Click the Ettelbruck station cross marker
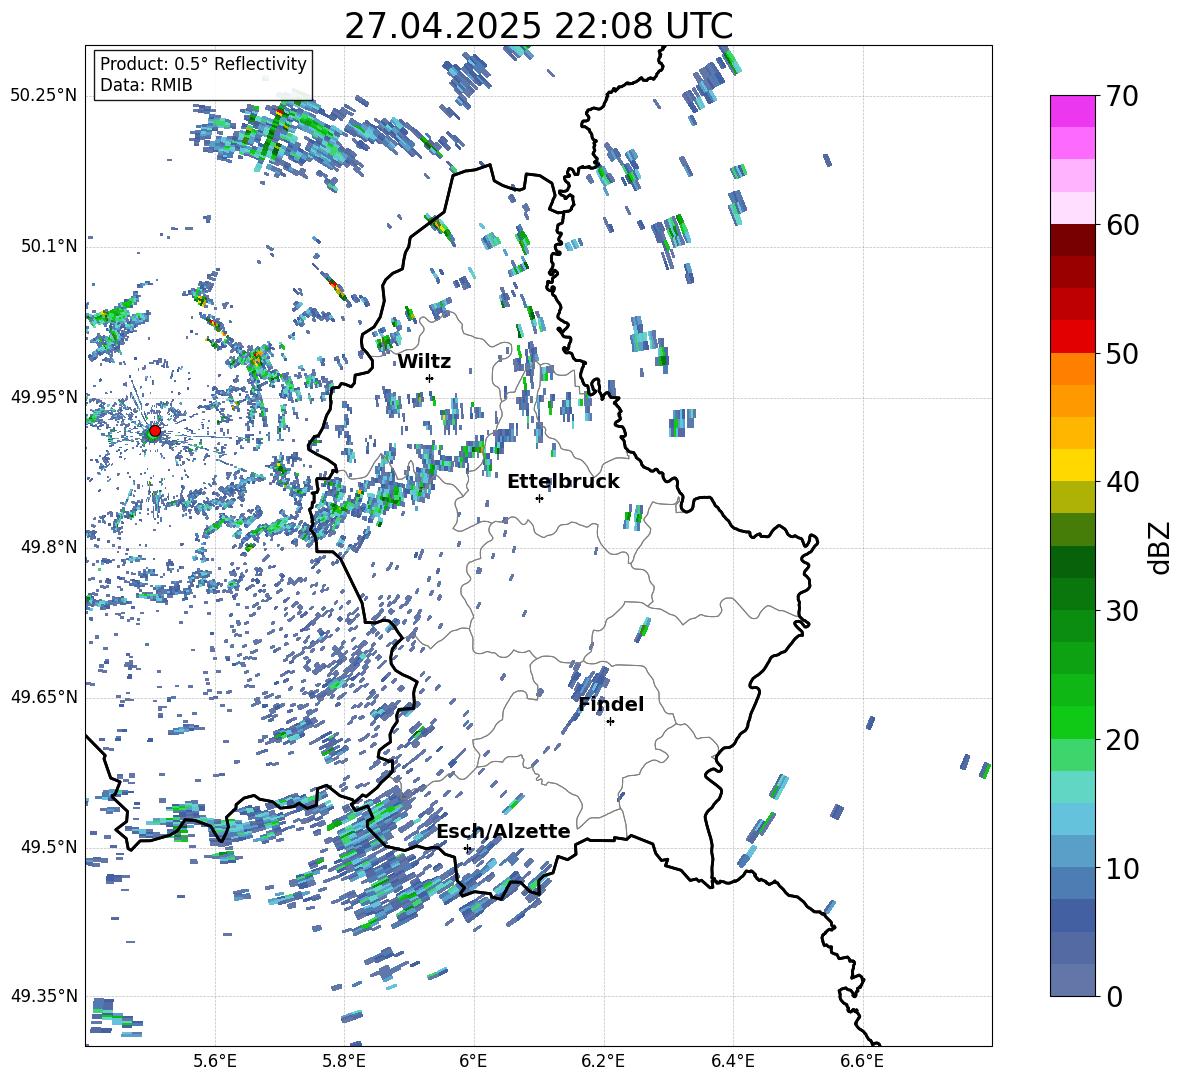This screenshot has height=1081, width=1184. tap(539, 498)
